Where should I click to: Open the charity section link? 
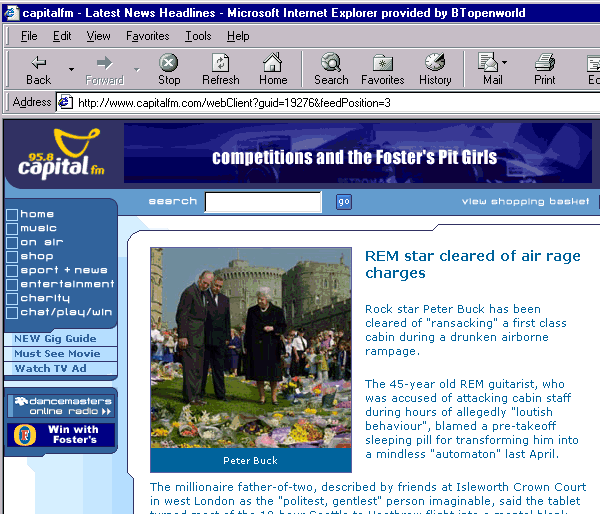pos(45,298)
